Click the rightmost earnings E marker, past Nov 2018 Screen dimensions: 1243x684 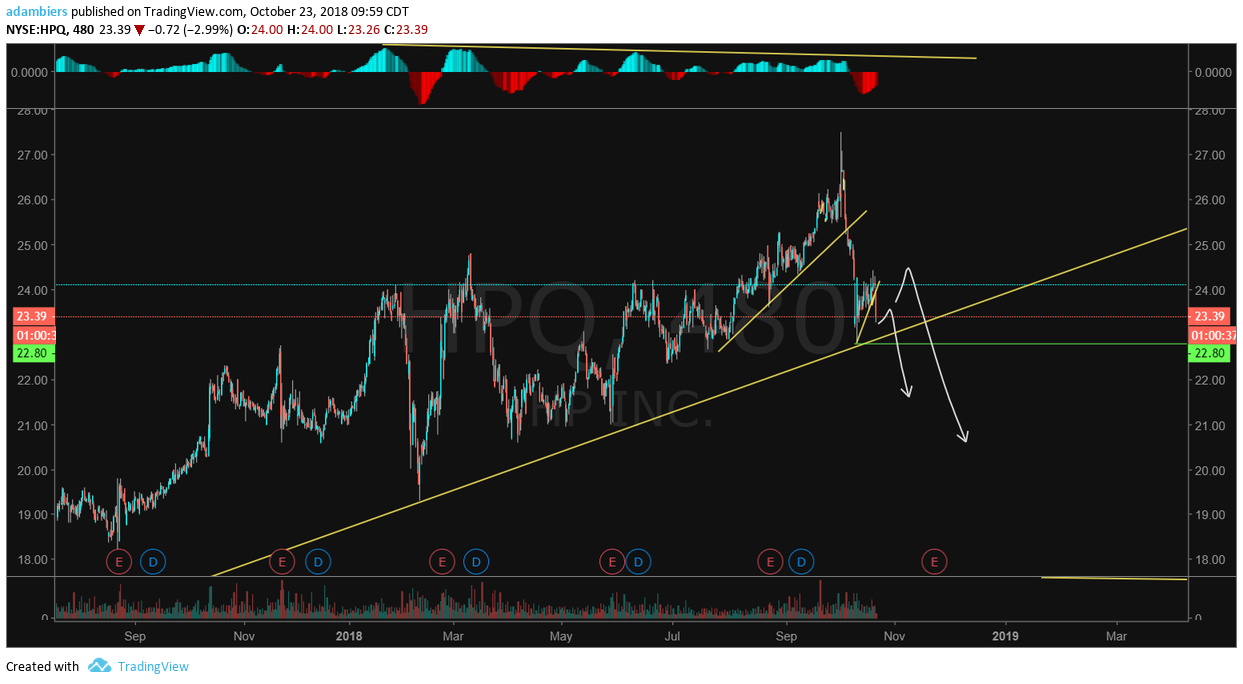pos(934,562)
